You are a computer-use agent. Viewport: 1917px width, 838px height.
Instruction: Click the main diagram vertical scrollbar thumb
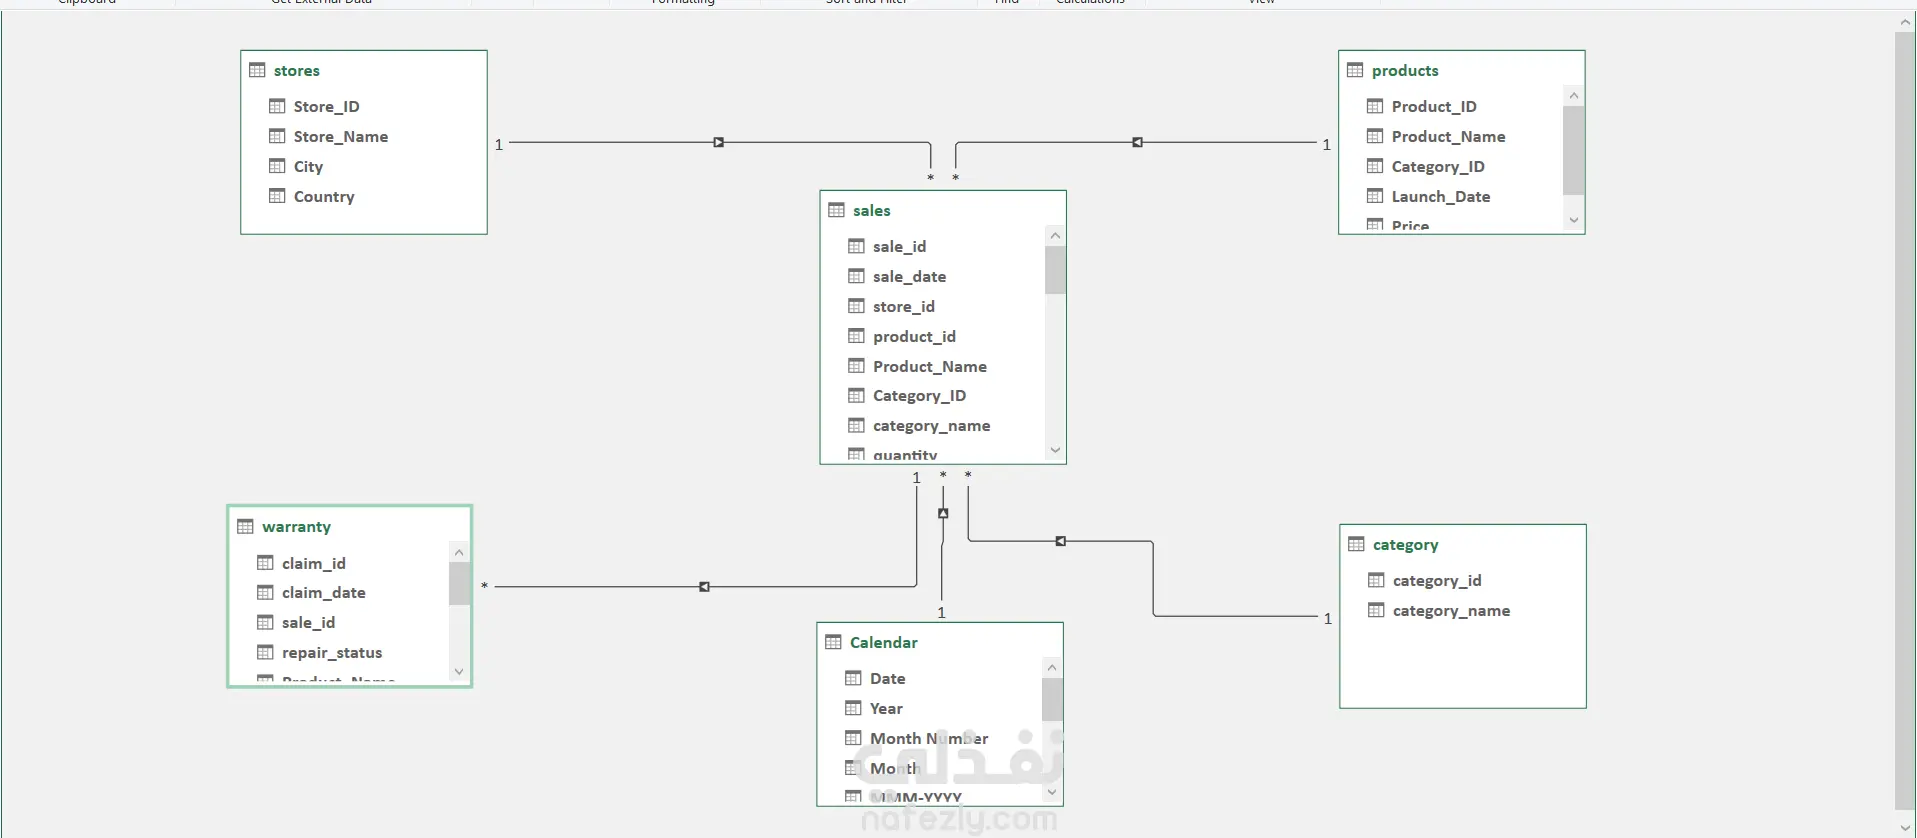(x=1905, y=420)
